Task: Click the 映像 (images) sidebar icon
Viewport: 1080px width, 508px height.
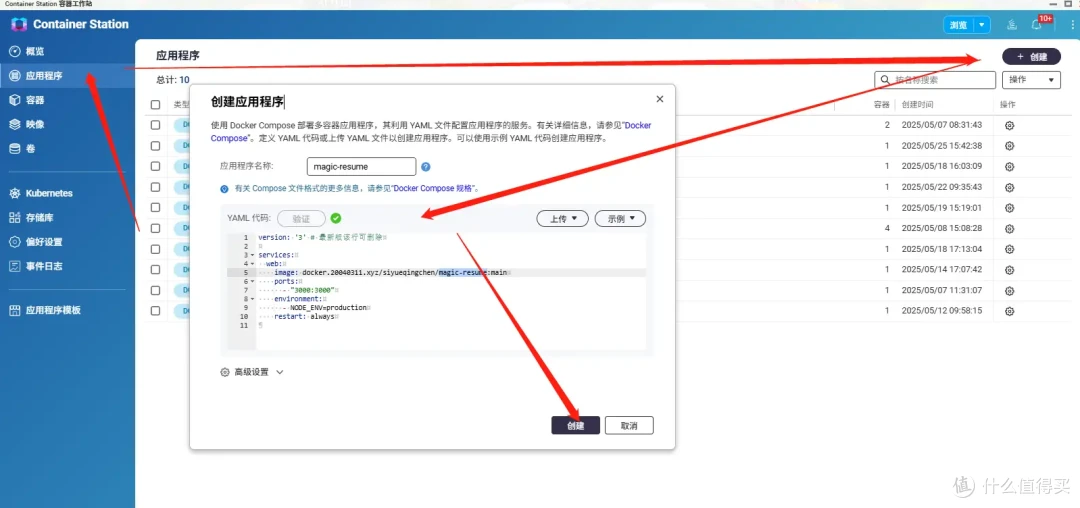Action: pyautogui.click(x=14, y=125)
